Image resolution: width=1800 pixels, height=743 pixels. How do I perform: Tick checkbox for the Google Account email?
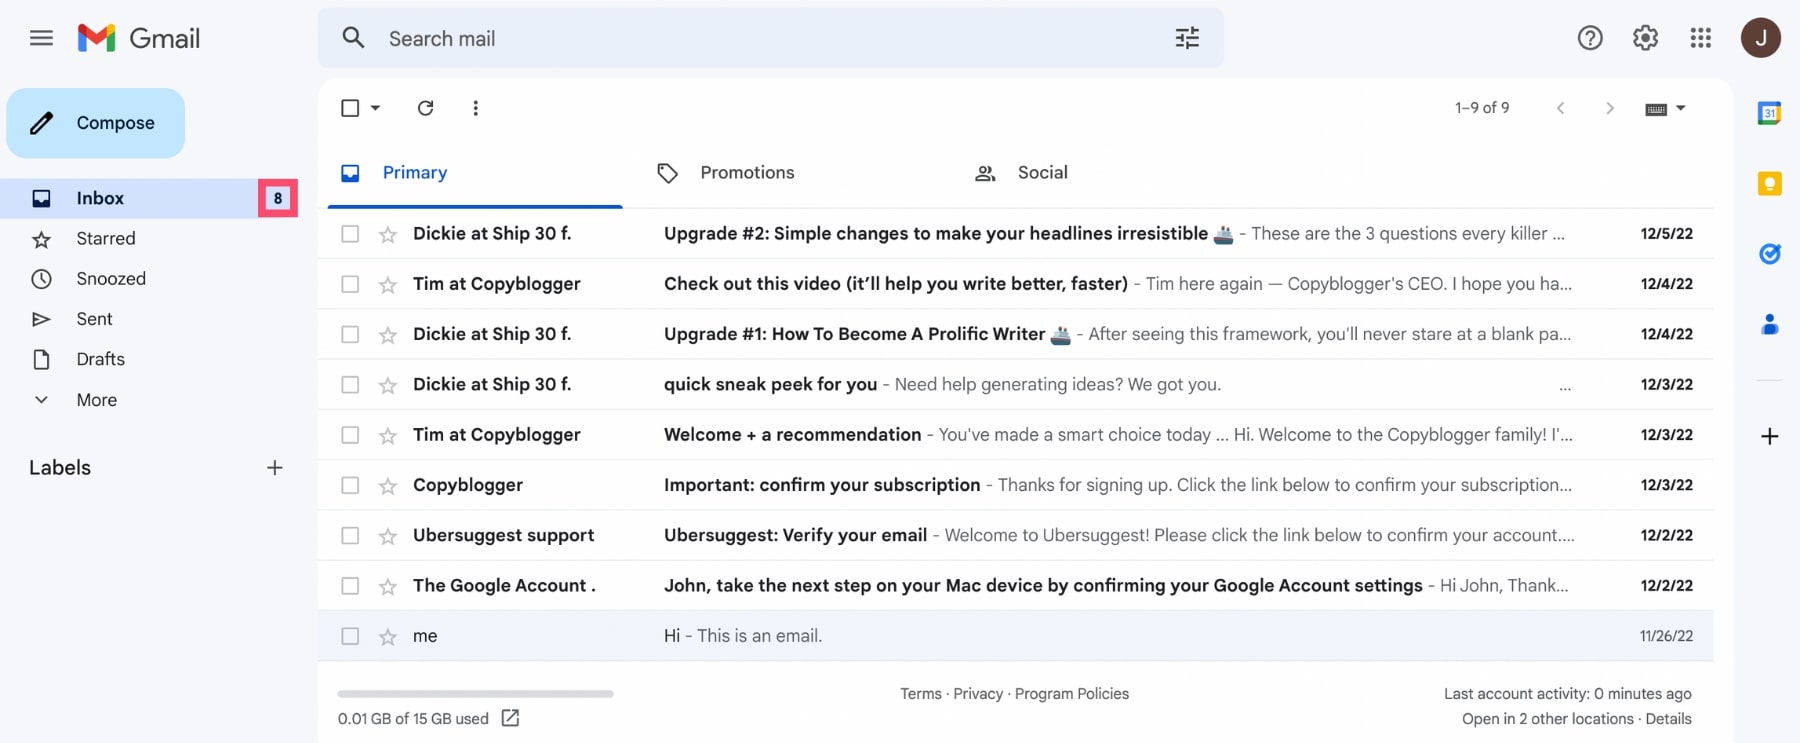350,586
